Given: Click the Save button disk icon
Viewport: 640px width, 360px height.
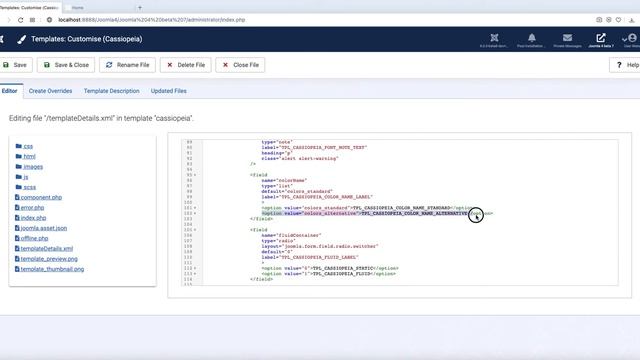Looking at the screenshot, I should 6,65.
